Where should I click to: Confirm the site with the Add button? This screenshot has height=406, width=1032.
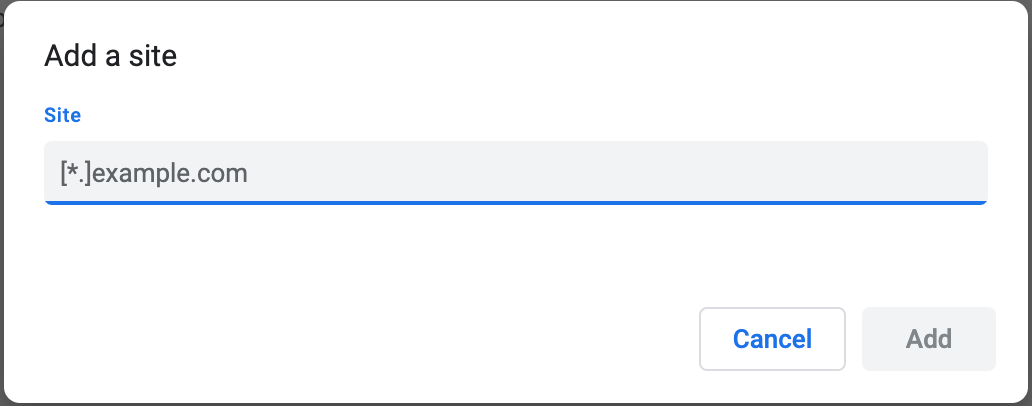tap(928, 339)
